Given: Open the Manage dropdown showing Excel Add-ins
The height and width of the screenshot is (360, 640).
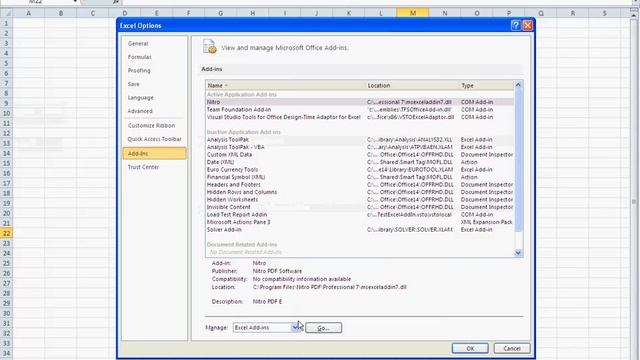Looking at the screenshot, I should [x=267, y=327].
